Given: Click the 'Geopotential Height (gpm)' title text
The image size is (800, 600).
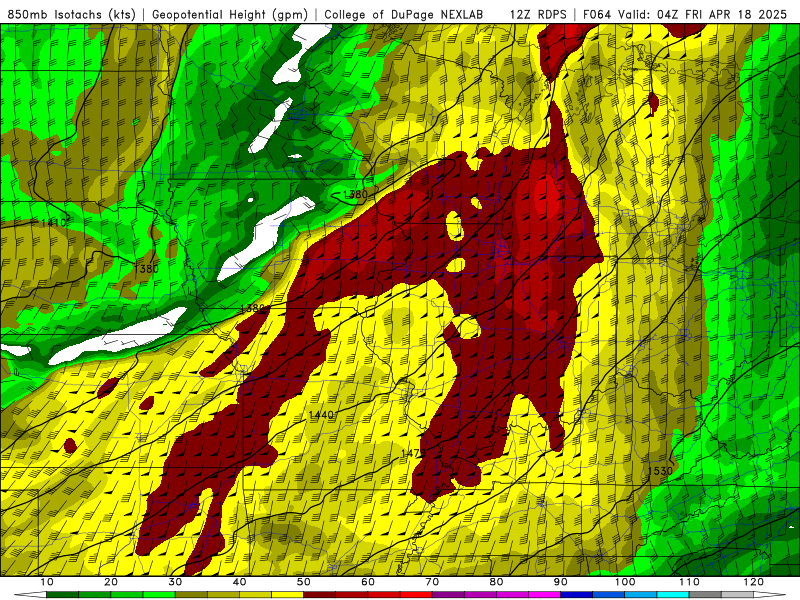Looking at the screenshot, I should click(230, 14).
